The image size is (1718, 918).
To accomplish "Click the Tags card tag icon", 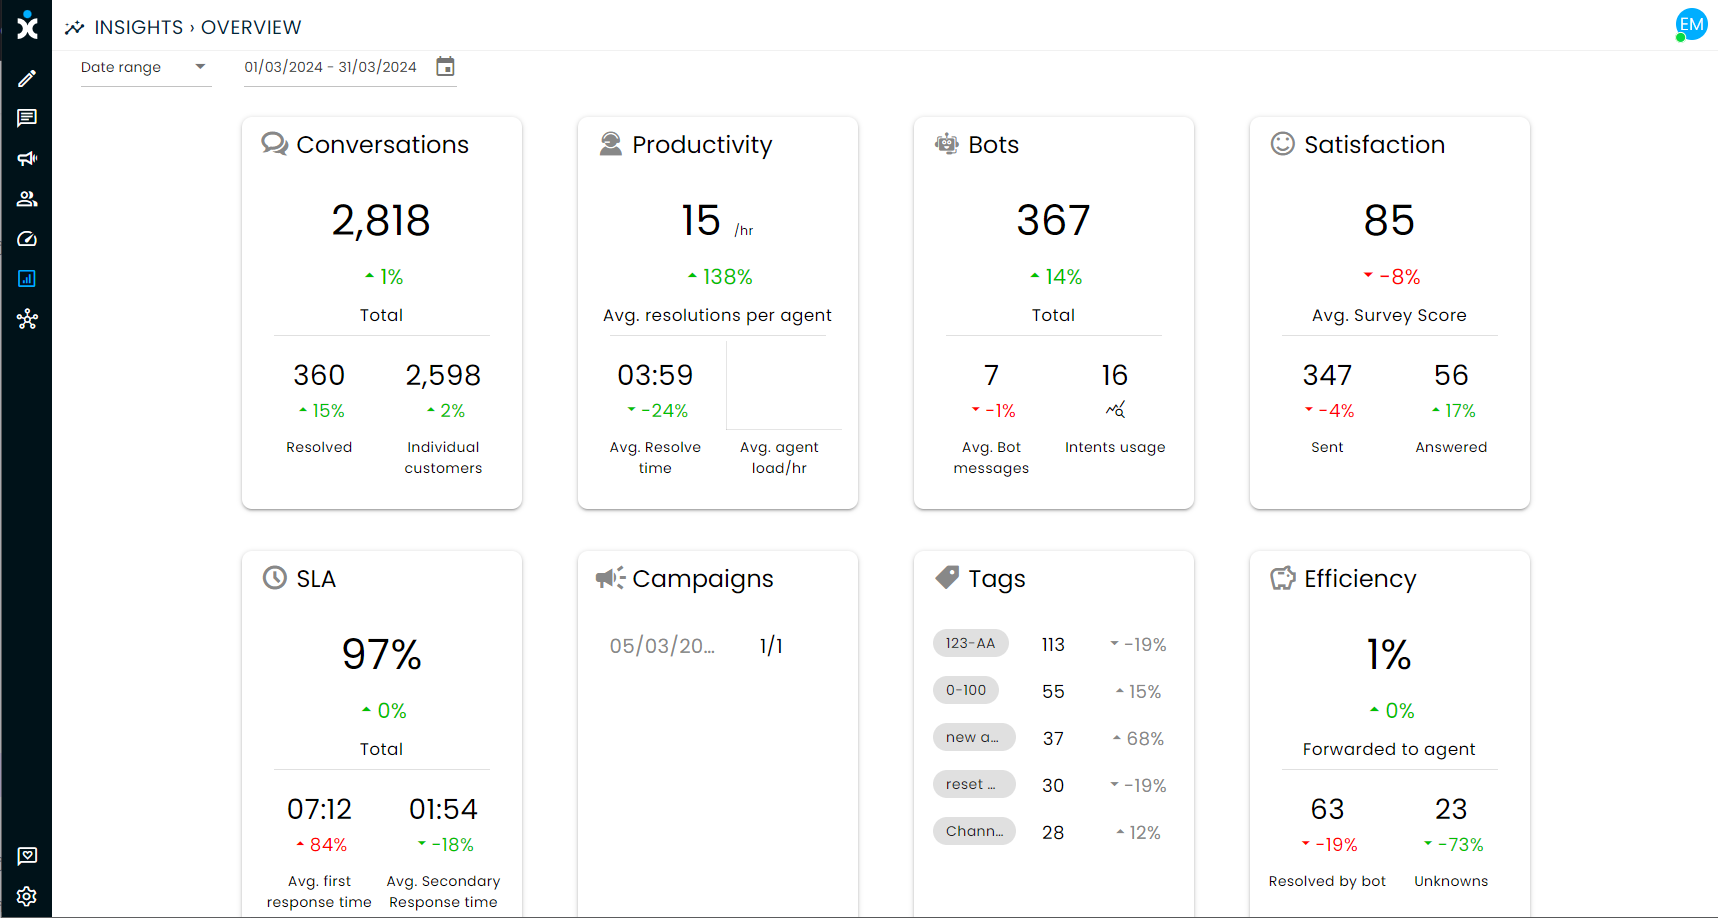I will [946, 577].
